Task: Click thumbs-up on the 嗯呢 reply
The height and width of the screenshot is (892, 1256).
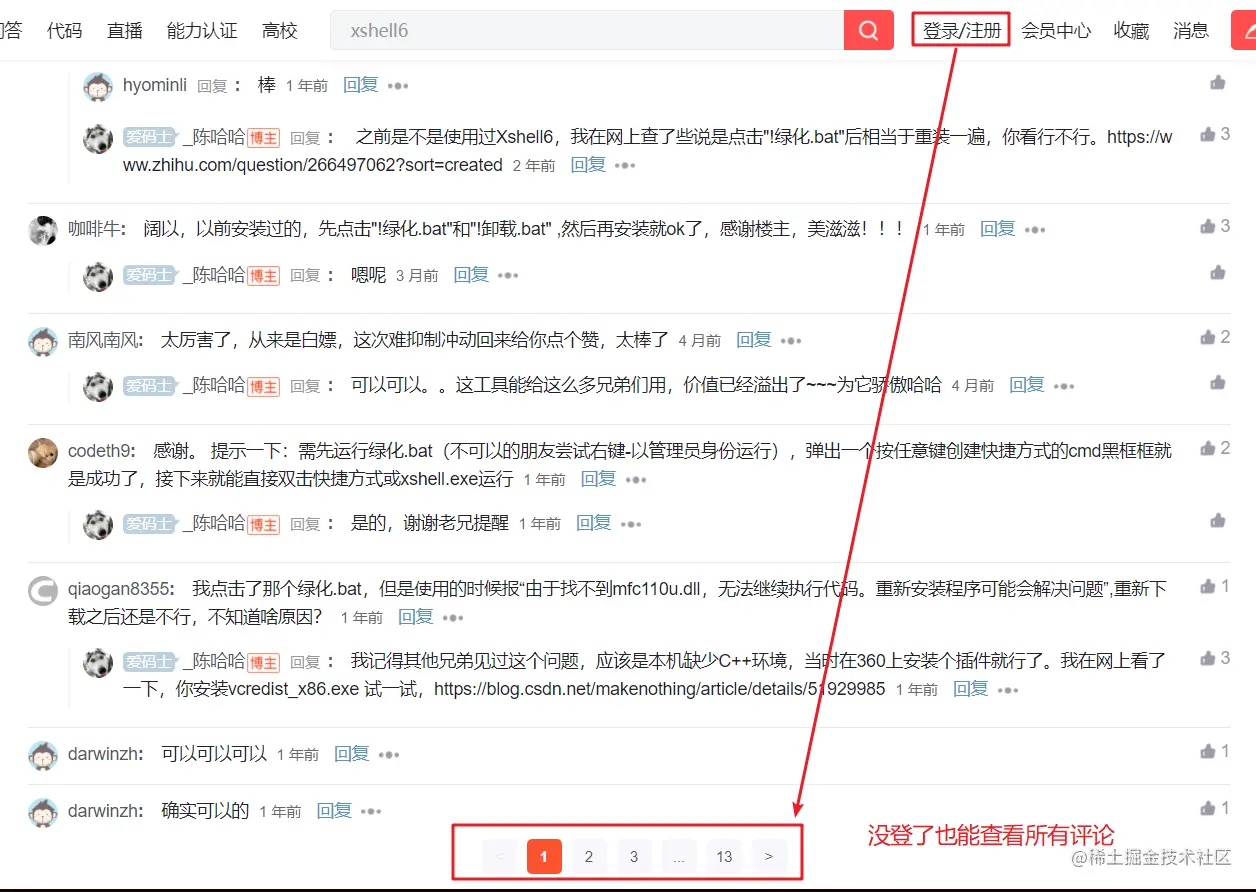Action: pos(1217,272)
